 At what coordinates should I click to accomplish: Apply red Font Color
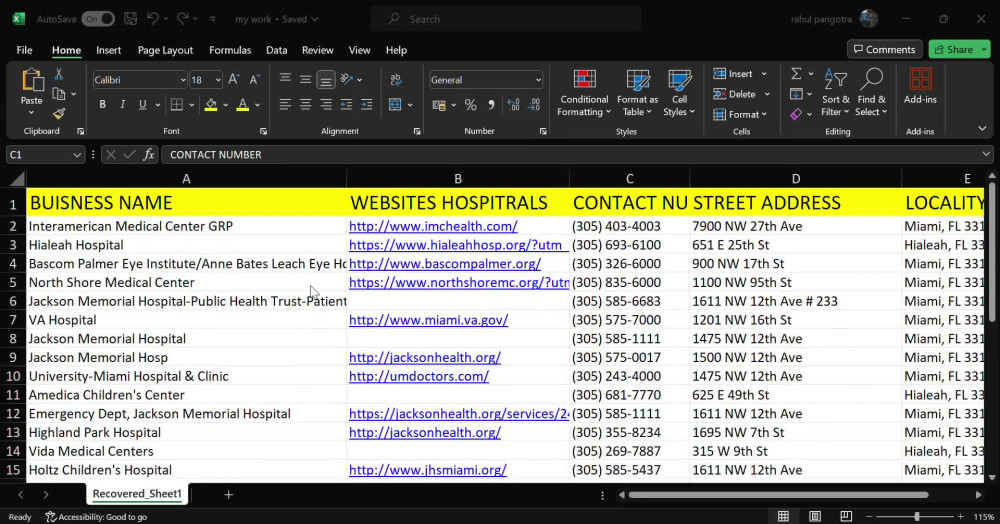pyautogui.click(x=242, y=105)
